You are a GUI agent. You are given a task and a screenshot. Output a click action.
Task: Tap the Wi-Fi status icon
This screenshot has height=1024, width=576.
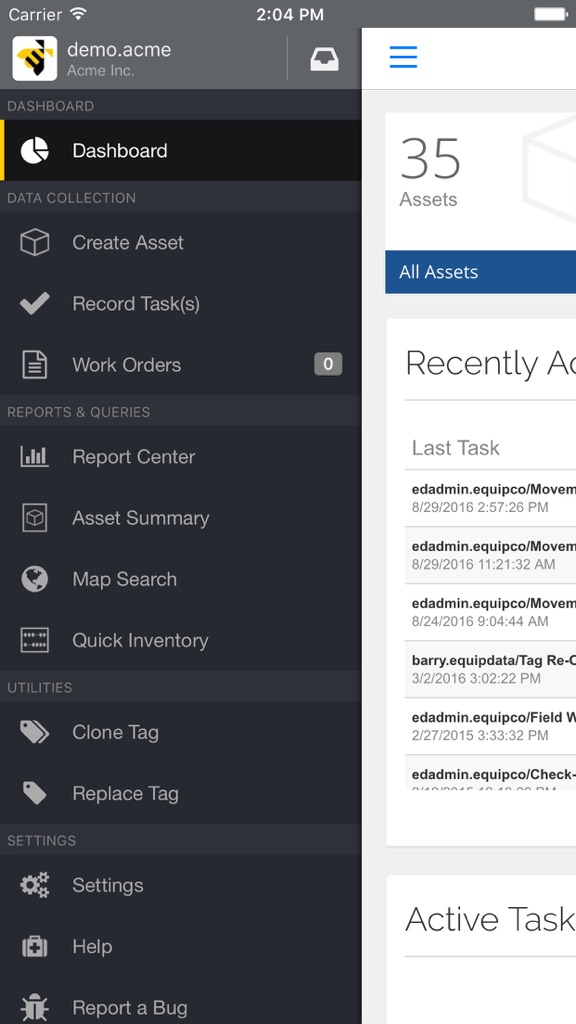tap(78, 14)
